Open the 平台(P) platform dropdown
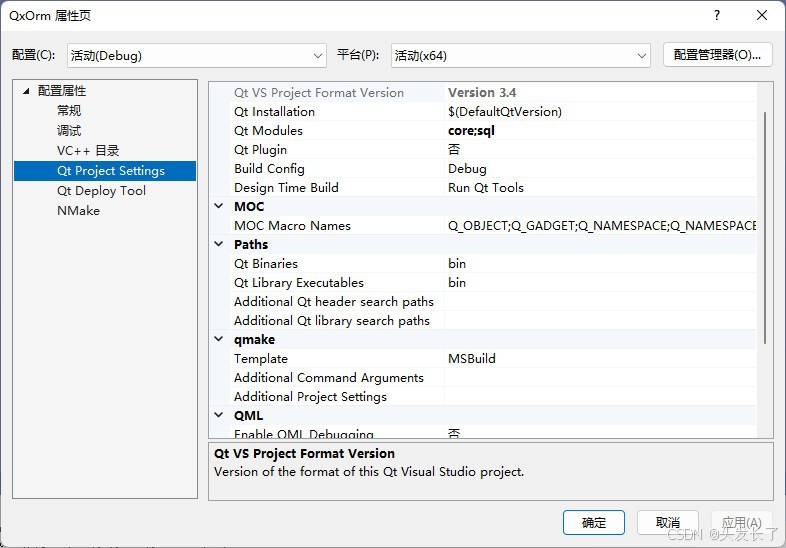 (520, 56)
